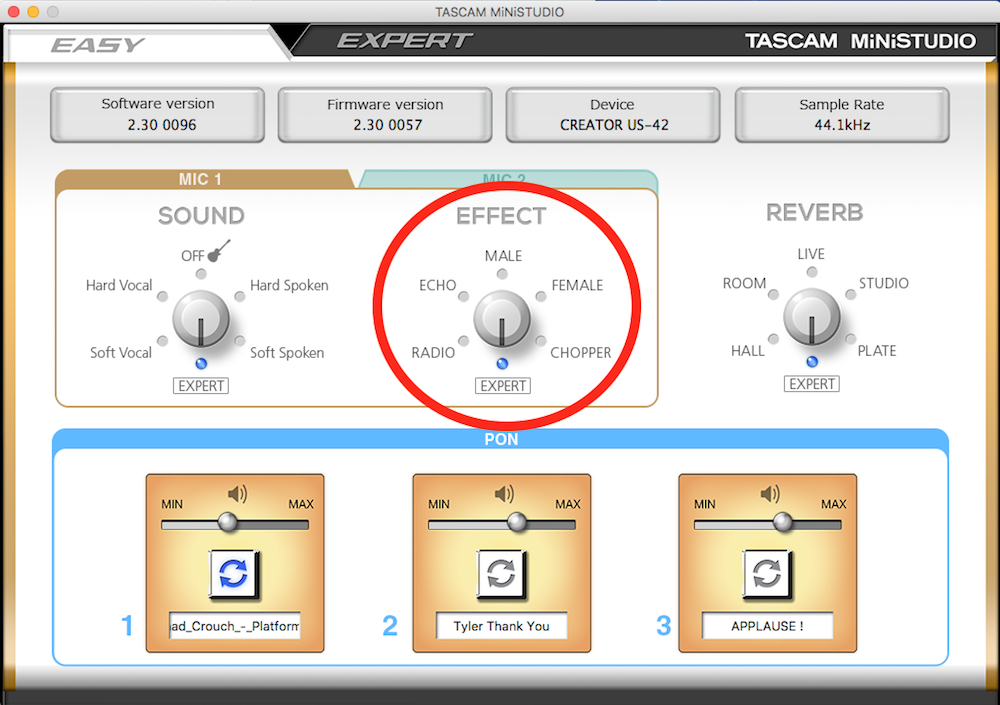Screen dimensions: 1000x705
Task: Click the TASCAM MiNiSTUDIO logo
Action: [x=860, y=41]
